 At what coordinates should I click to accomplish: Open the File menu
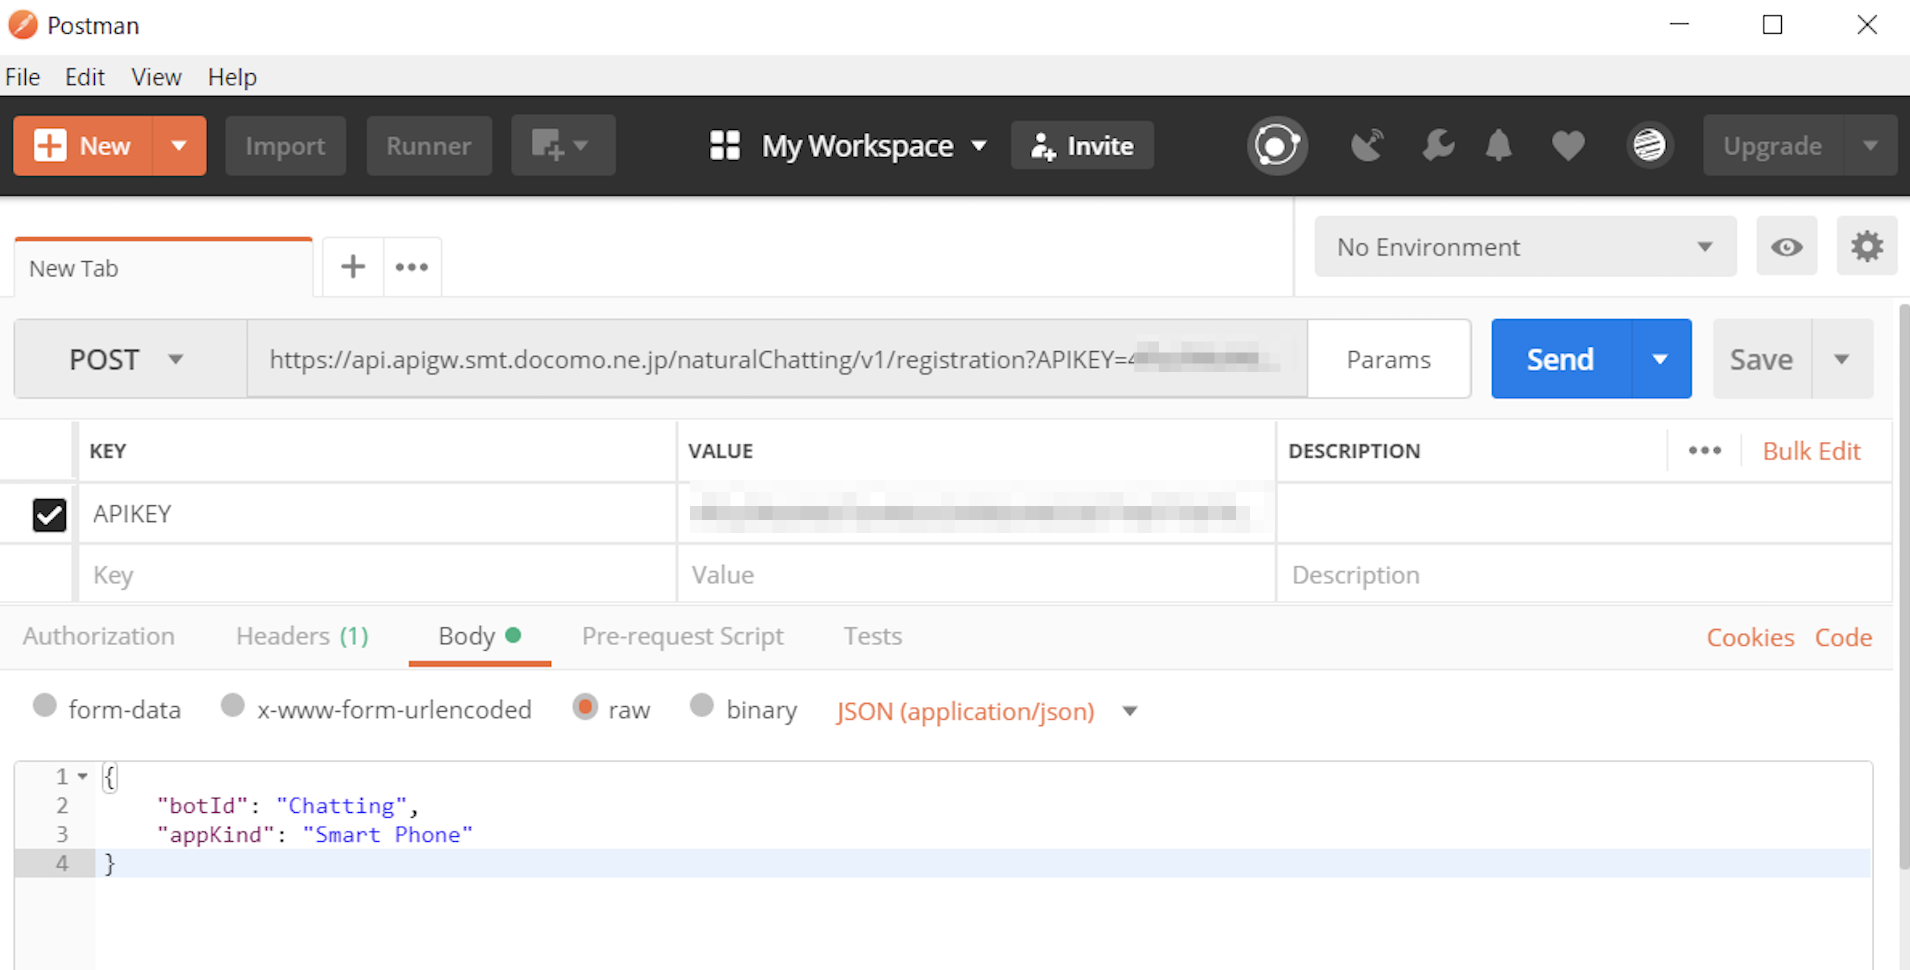pos(22,77)
